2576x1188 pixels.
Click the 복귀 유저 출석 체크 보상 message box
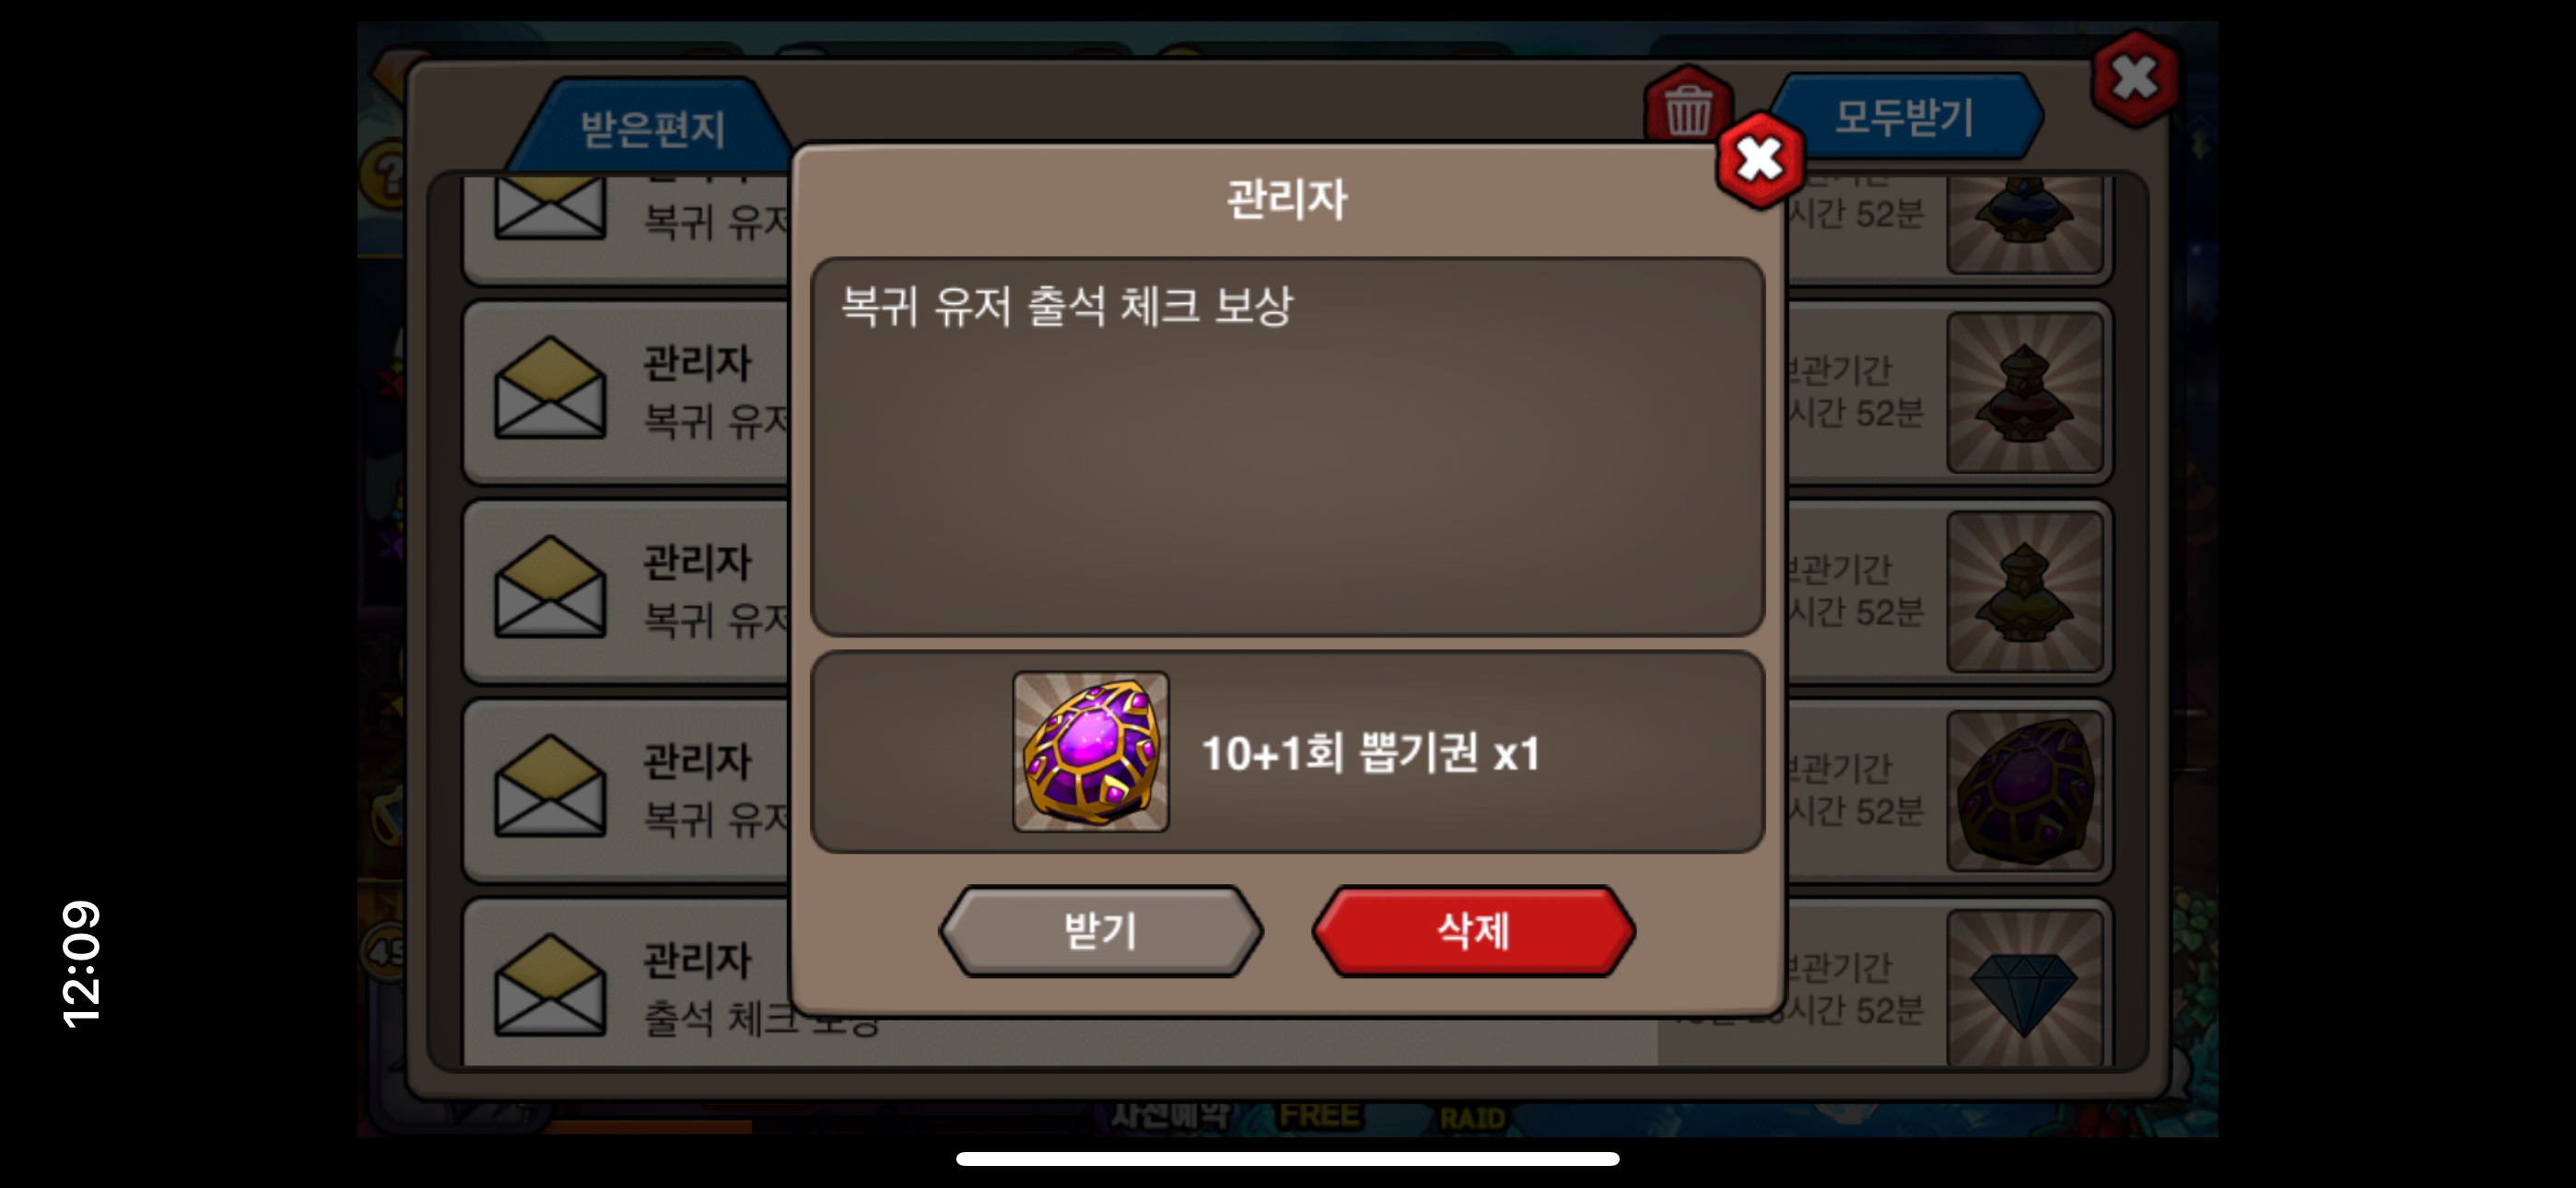pyautogui.click(x=1287, y=447)
